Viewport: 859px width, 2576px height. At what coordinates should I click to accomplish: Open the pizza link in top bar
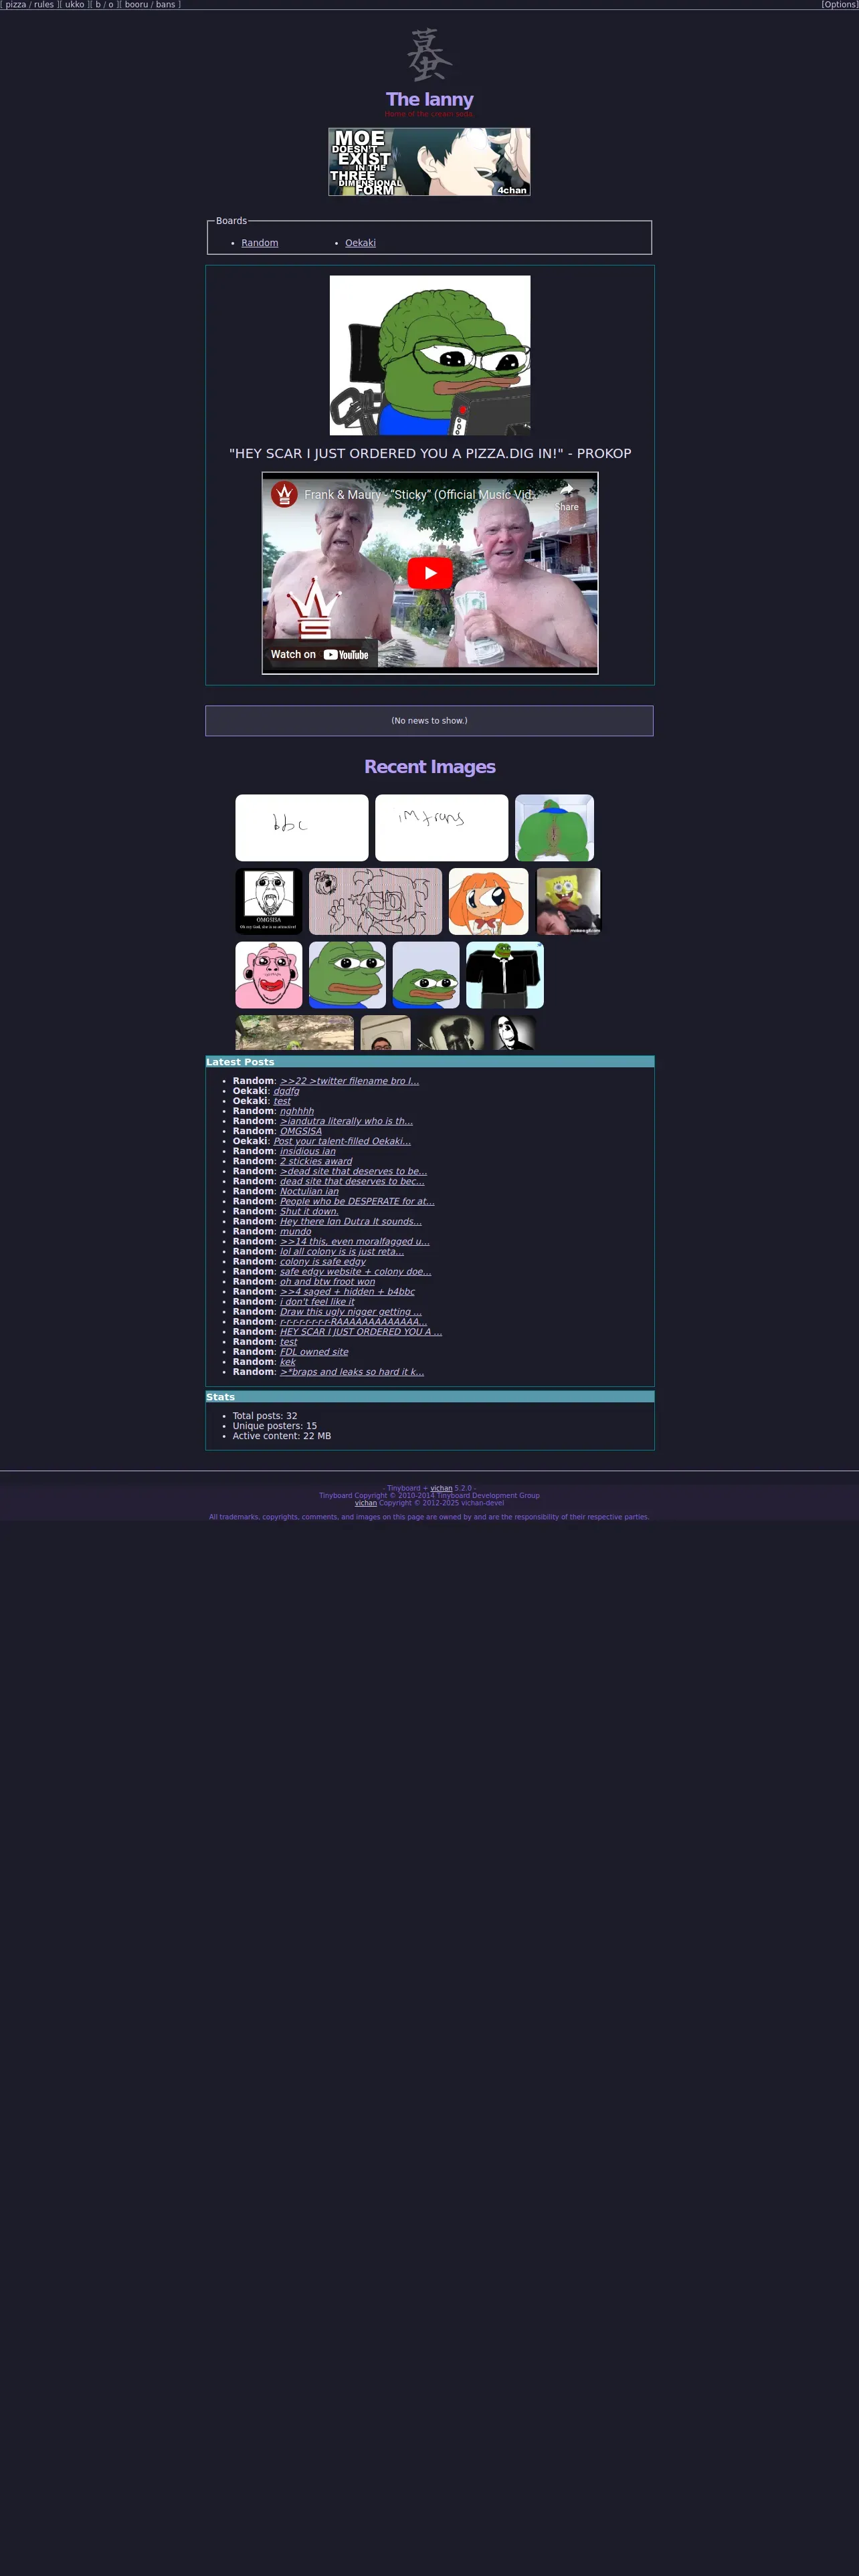(16, 5)
